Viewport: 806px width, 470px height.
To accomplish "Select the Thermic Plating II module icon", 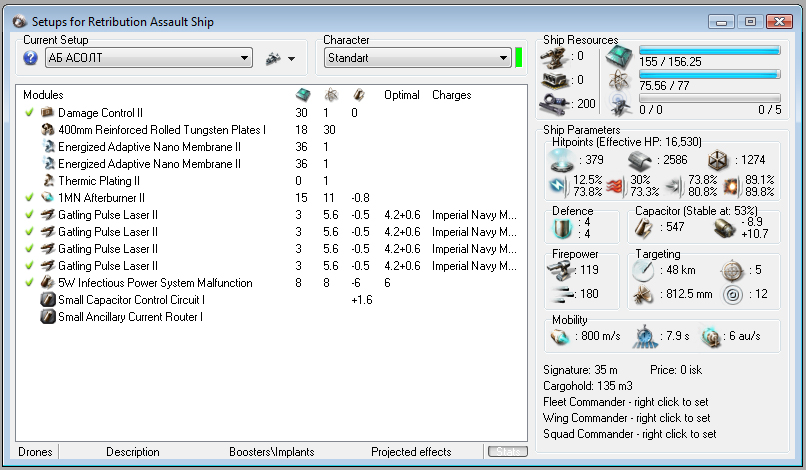I will coord(48,180).
